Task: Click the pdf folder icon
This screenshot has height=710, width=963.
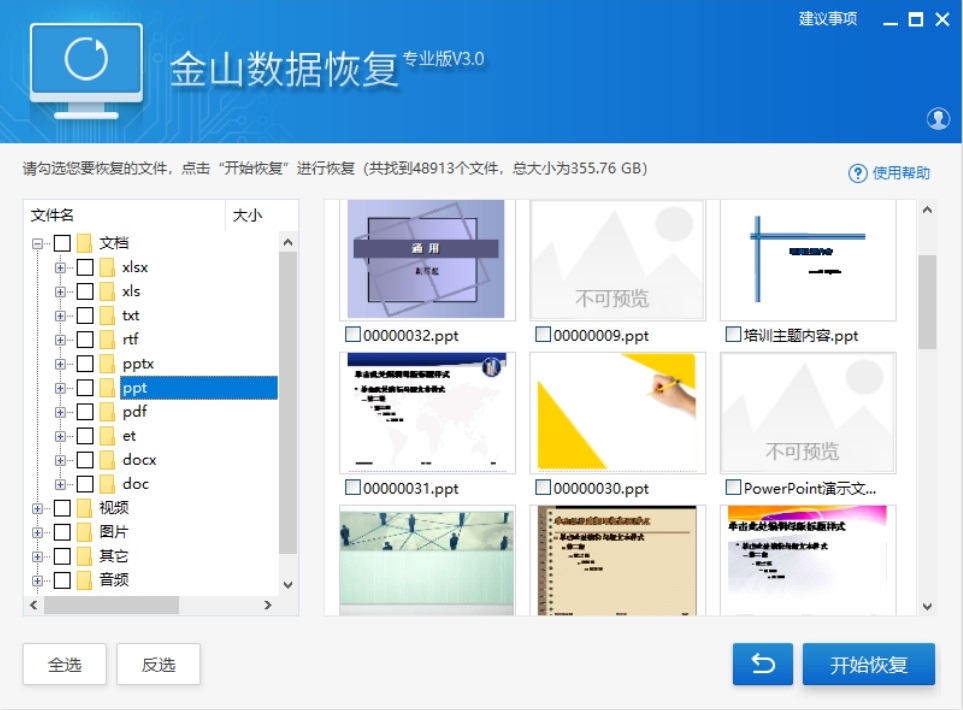Action: (108, 412)
